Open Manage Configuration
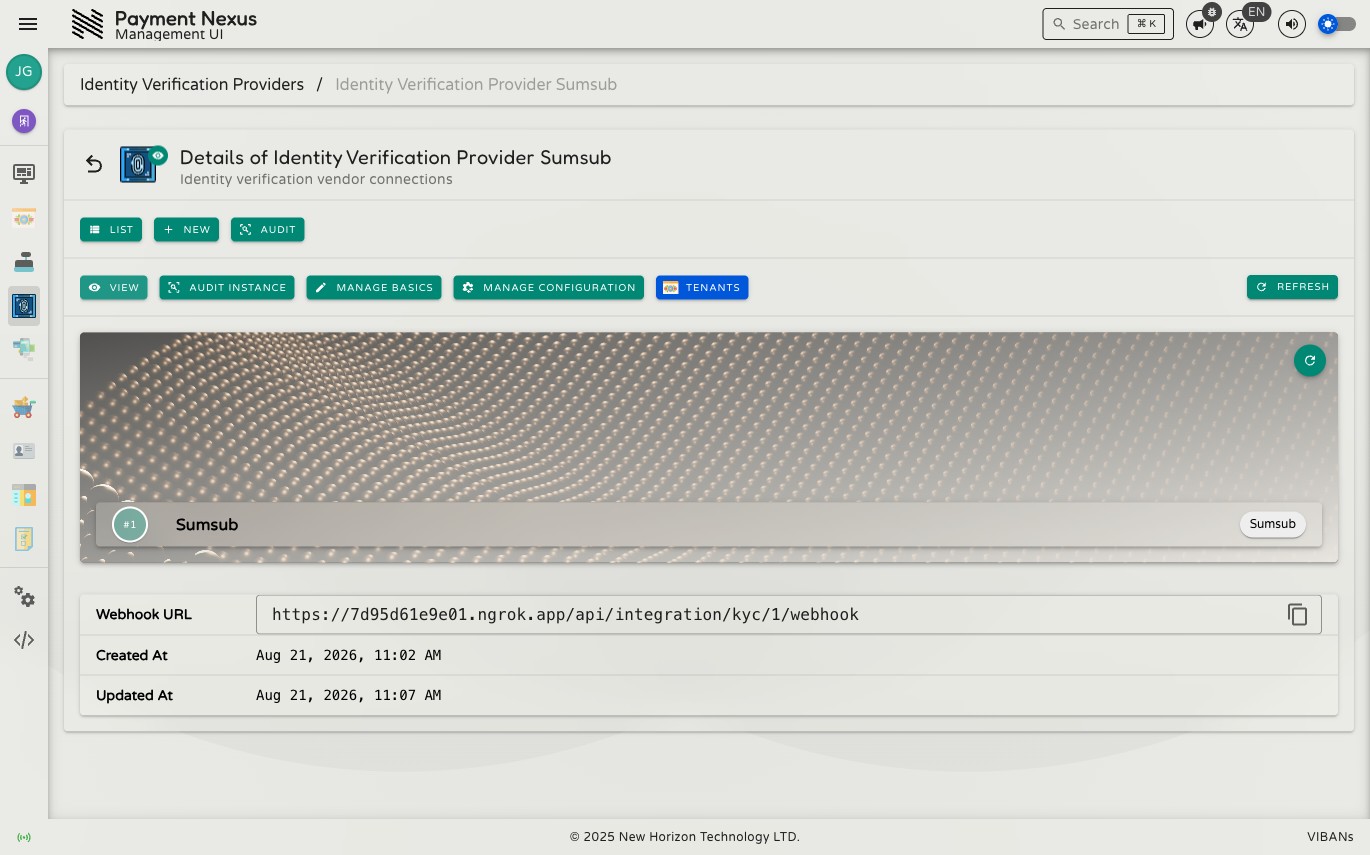The image size is (1370, 855). pos(548,288)
